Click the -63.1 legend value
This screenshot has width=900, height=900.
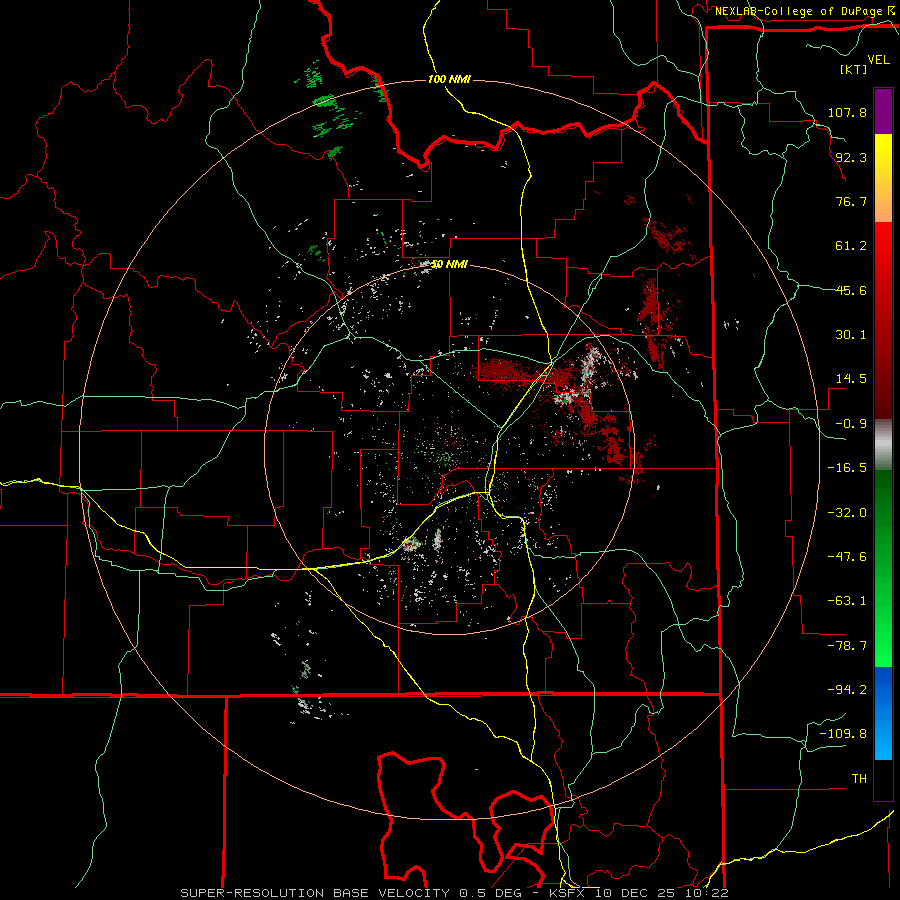(847, 601)
